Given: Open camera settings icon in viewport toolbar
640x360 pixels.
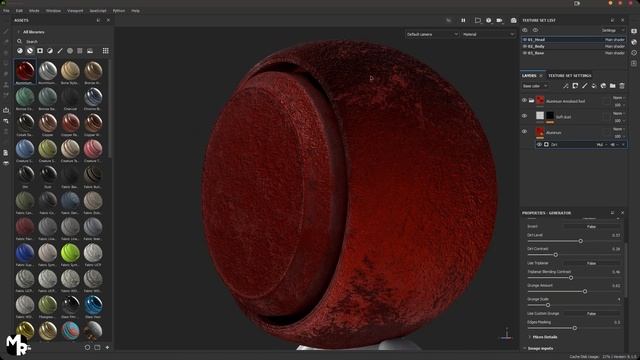Looking at the screenshot, I should 499,20.
